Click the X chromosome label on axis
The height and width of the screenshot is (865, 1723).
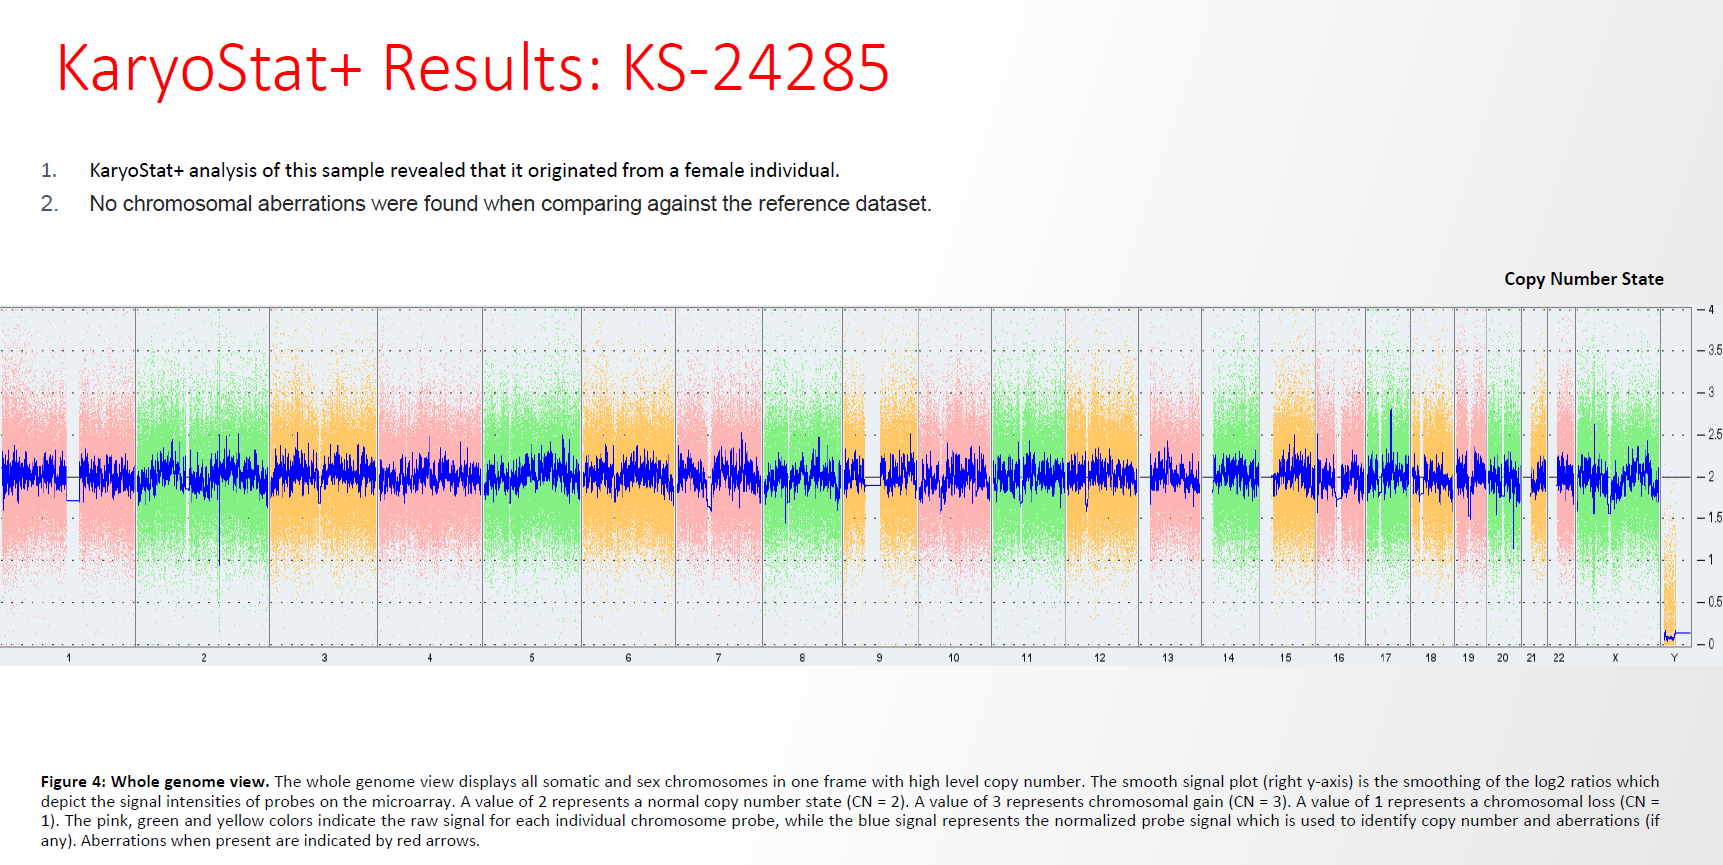(x=1615, y=658)
